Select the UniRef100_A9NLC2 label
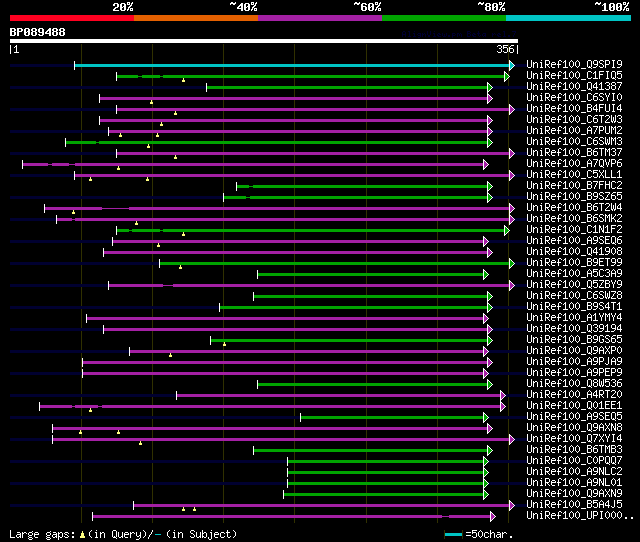Image resolution: width=640 pixels, height=542 pixels. coord(574,472)
